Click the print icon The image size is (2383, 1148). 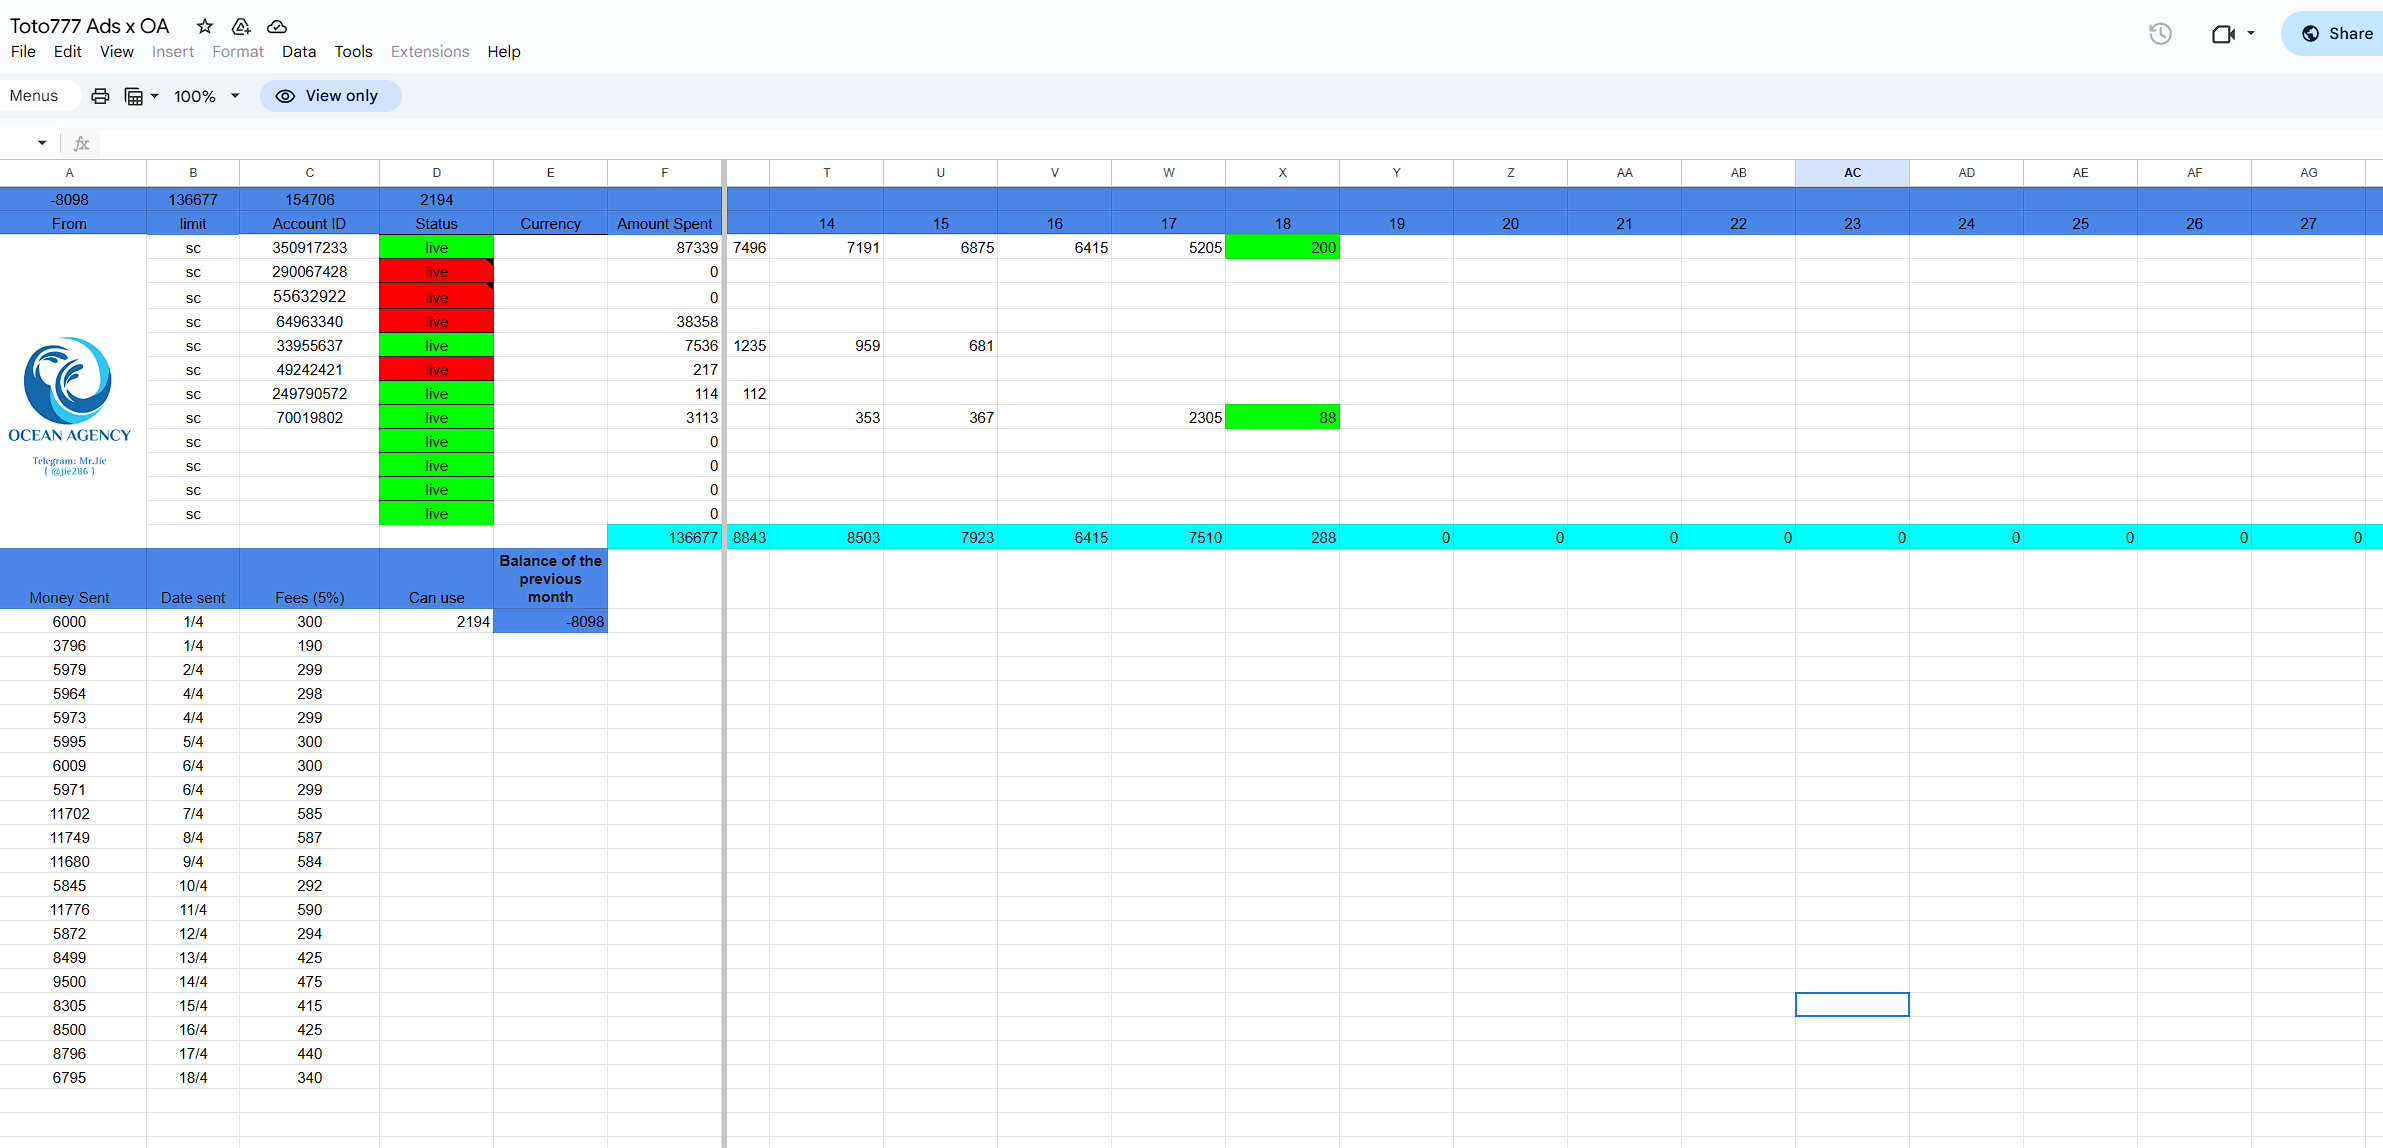(100, 96)
